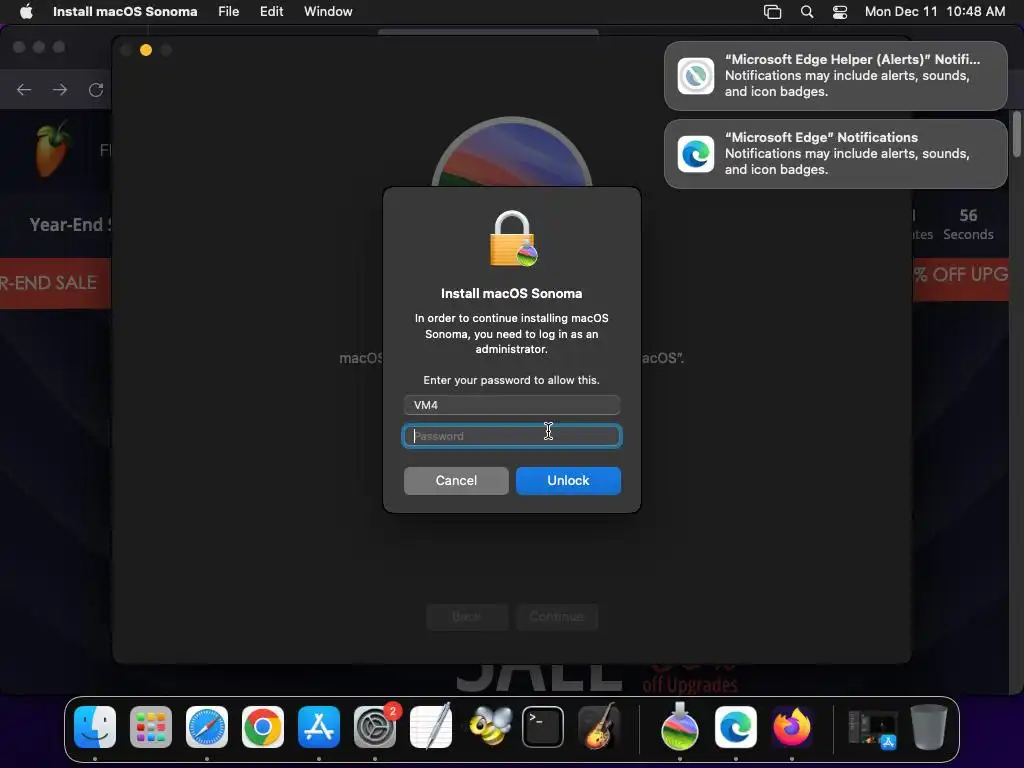Open TextEdit from the Dock
Screen dimensions: 1024x768
point(431,727)
